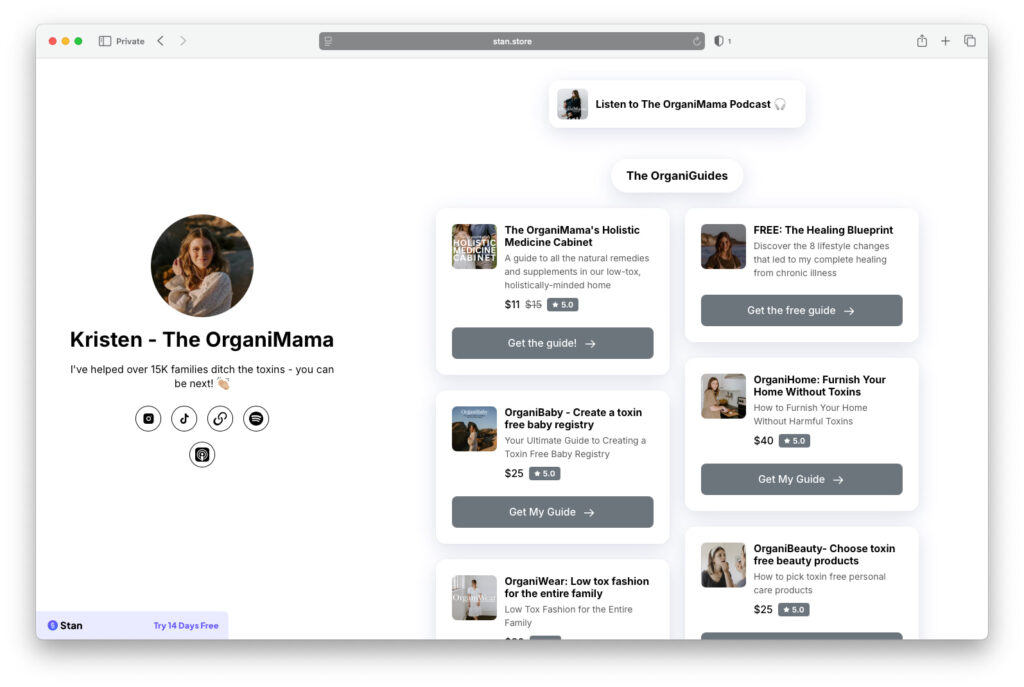Screen dimensions: 1024x687
Task: Reload the page in address bar
Action: click(697, 41)
